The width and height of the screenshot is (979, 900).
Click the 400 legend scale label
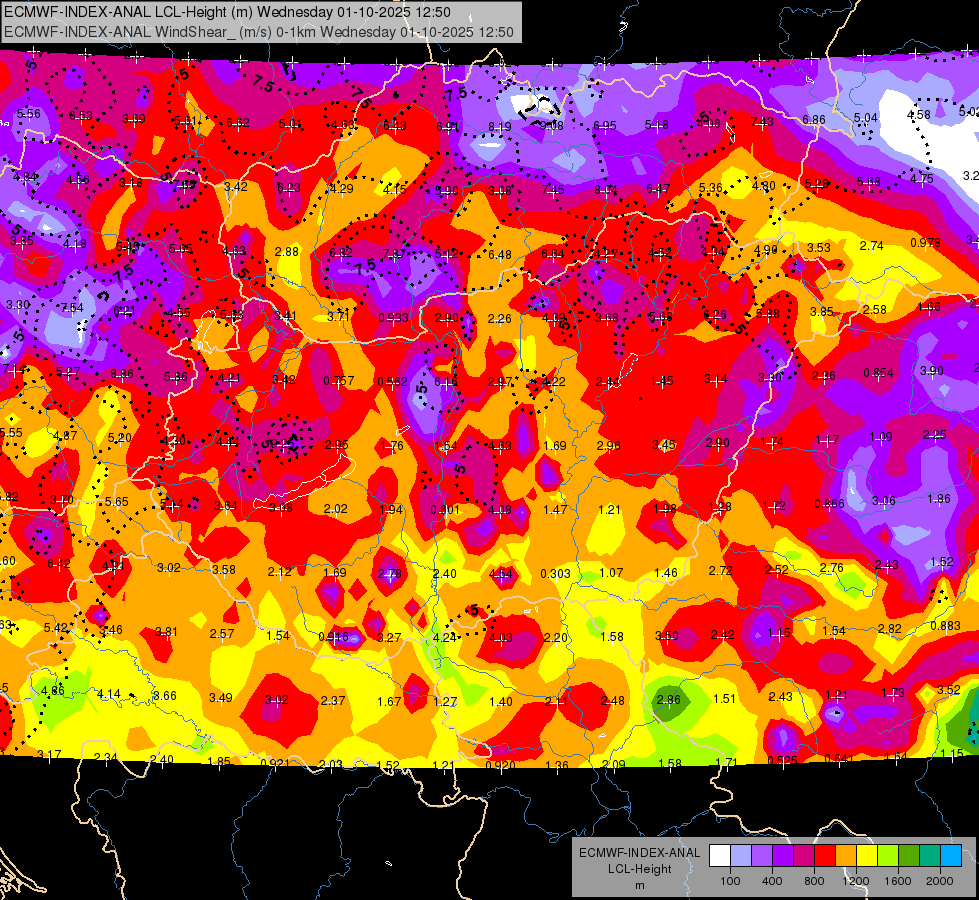point(772,881)
